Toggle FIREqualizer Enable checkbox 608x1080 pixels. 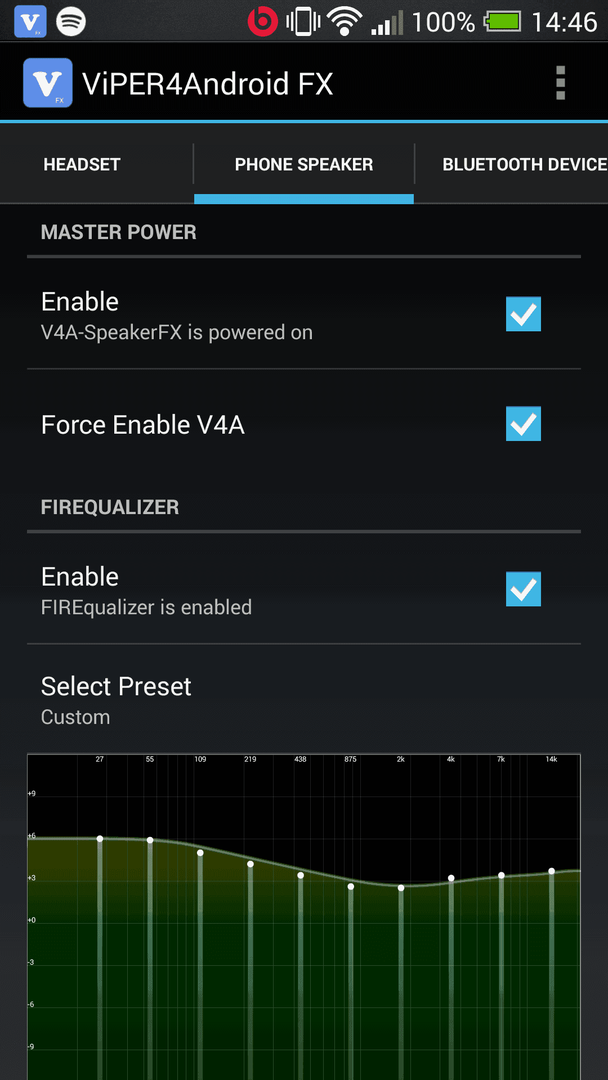point(523,589)
